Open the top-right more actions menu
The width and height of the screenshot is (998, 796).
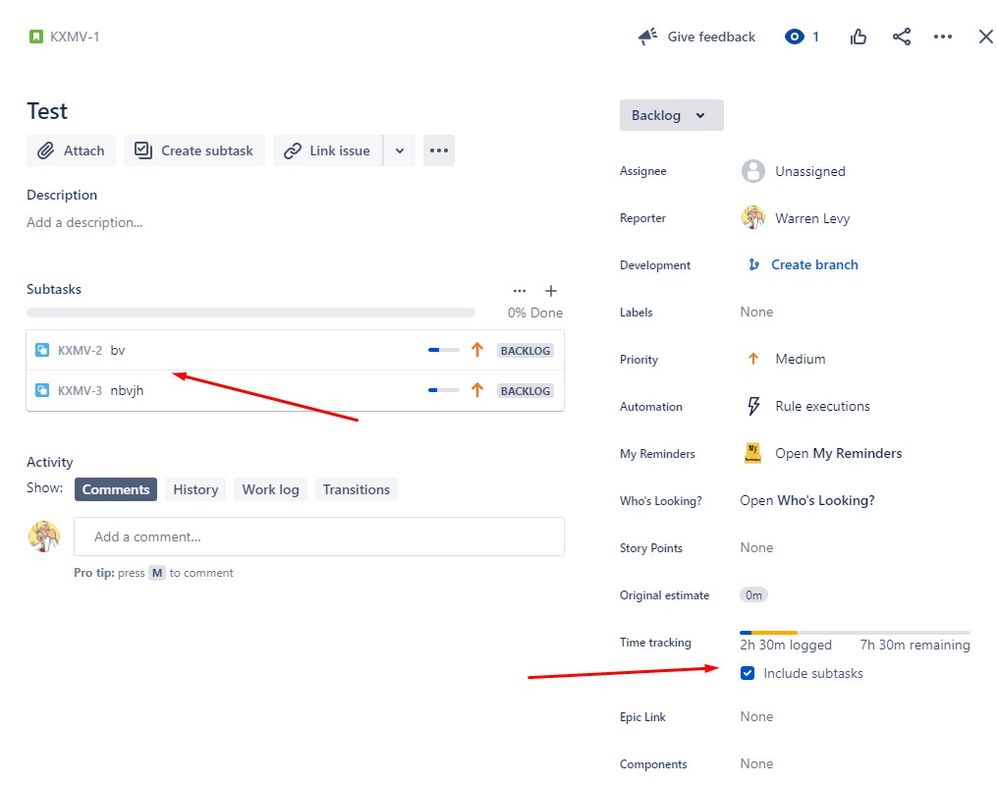[943, 37]
